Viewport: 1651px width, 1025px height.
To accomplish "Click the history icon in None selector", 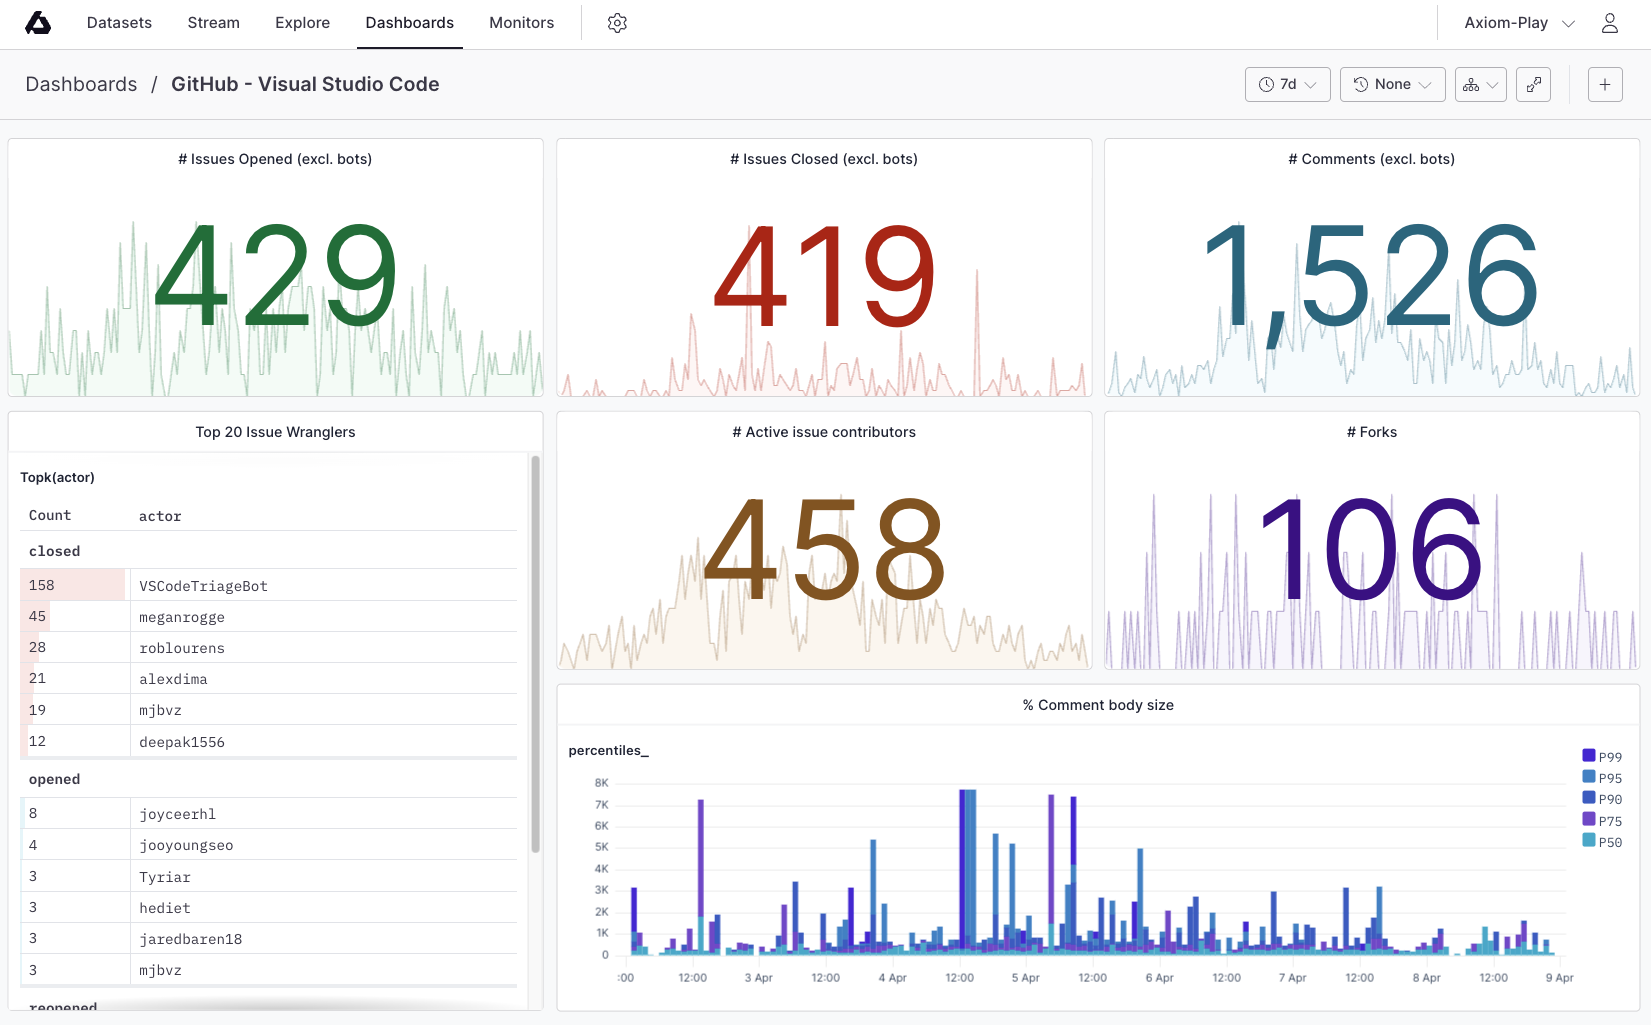I will pyautogui.click(x=1361, y=85).
